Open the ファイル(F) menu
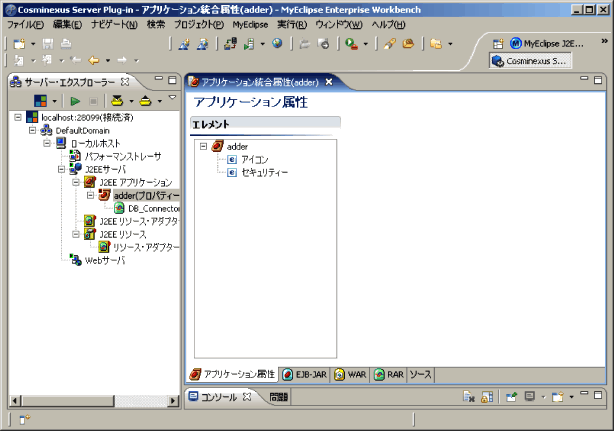 pyautogui.click(x=25, y=25)
